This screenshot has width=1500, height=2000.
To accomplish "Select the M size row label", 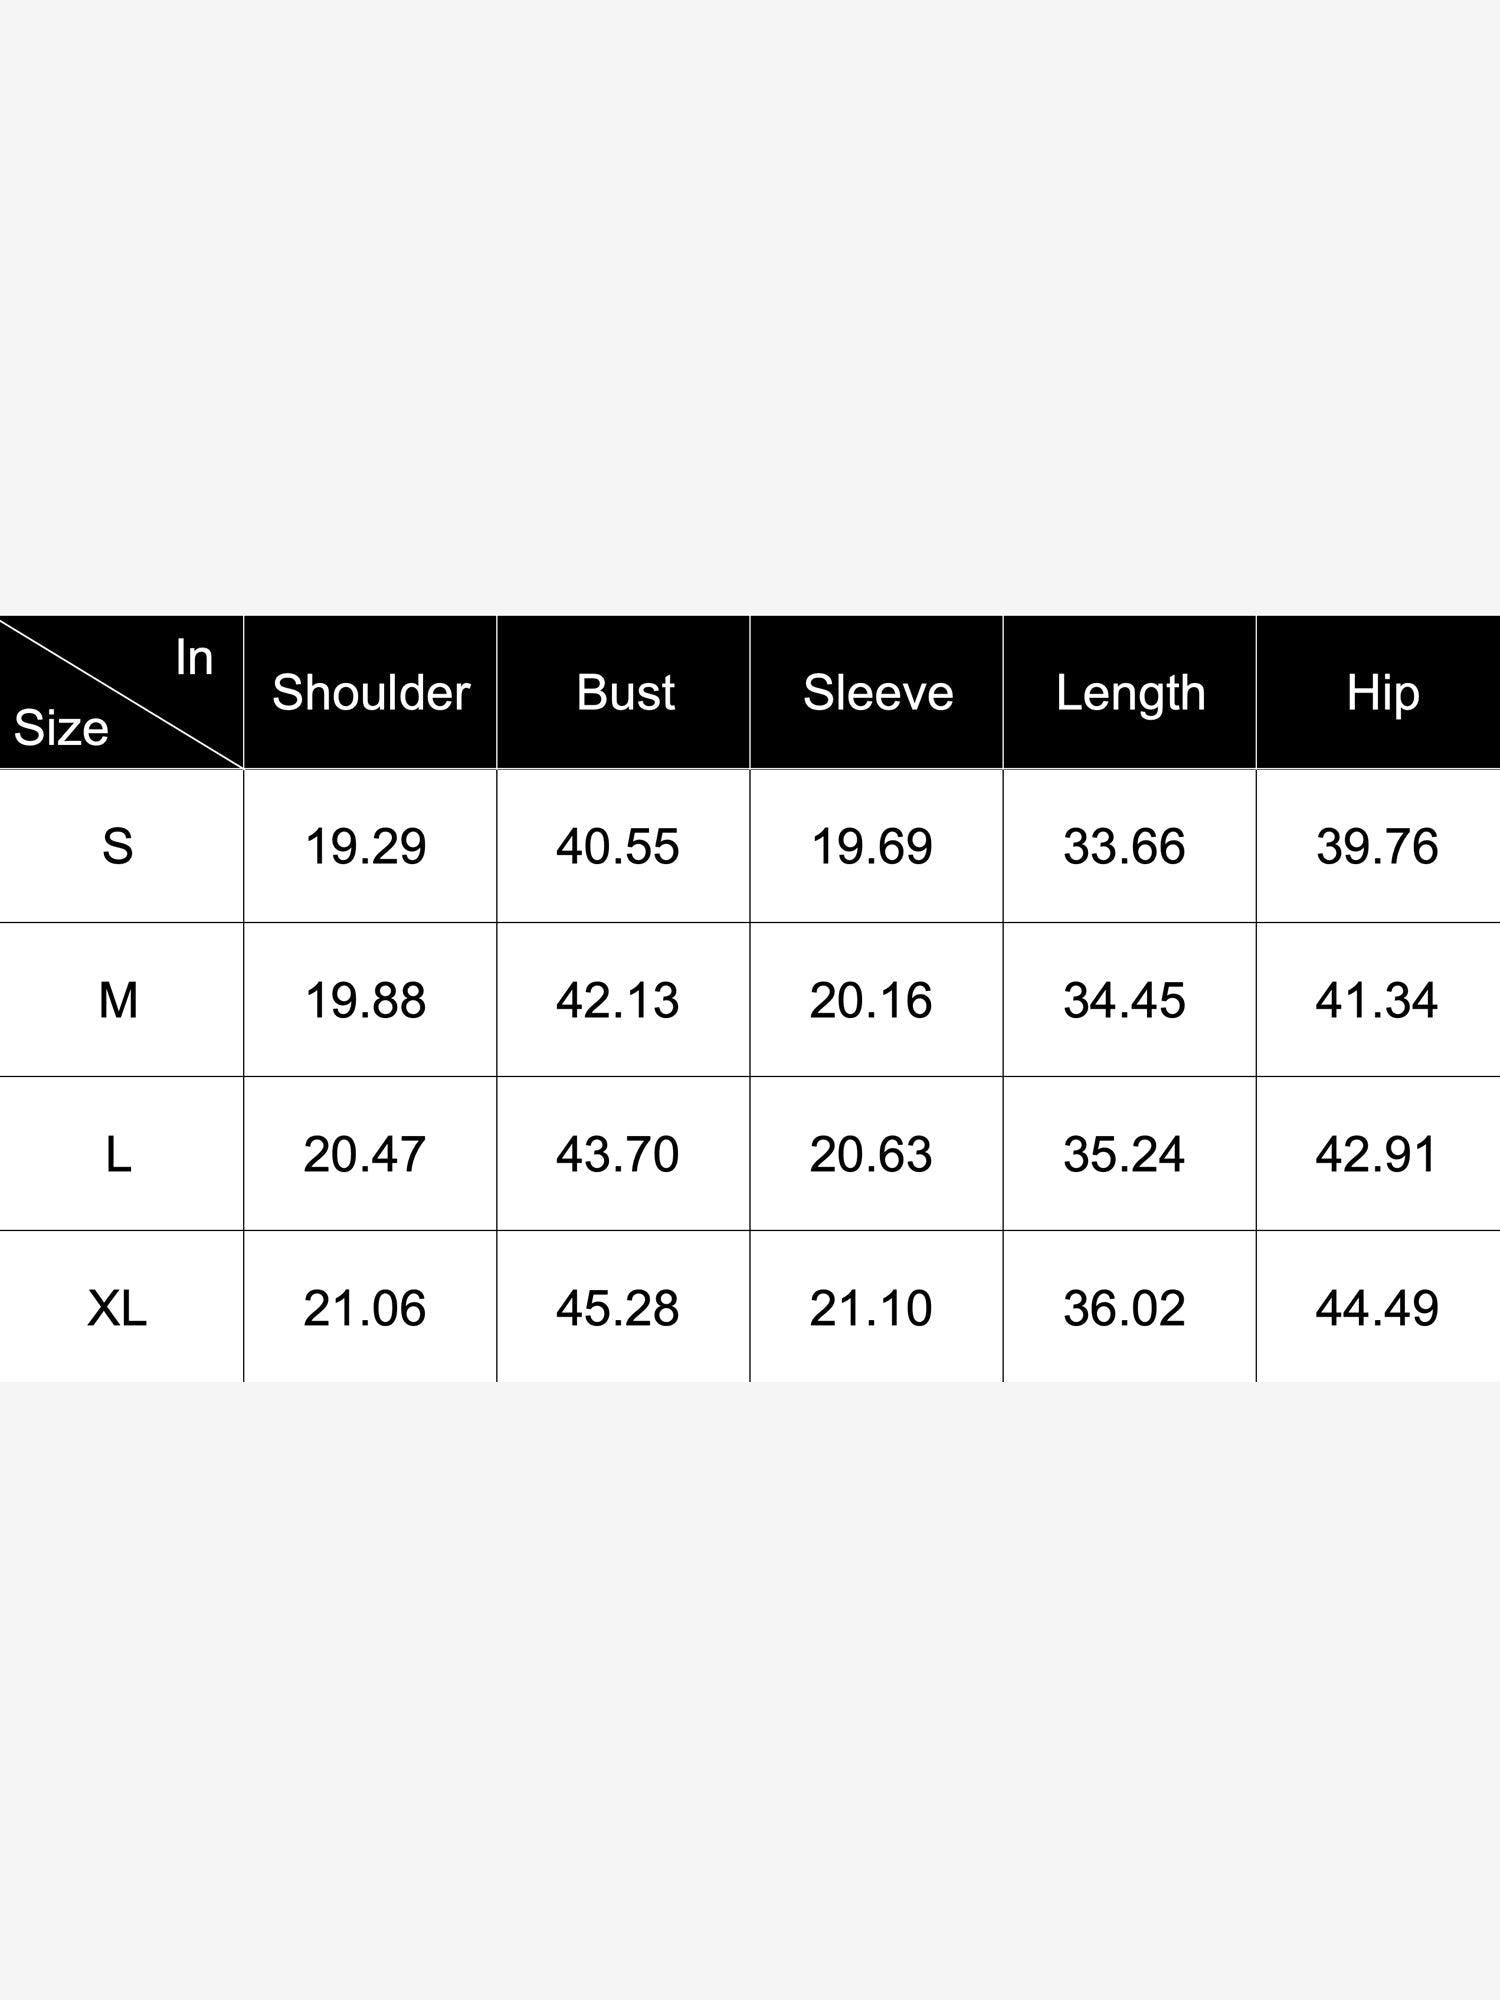I will coord(118,1000).
